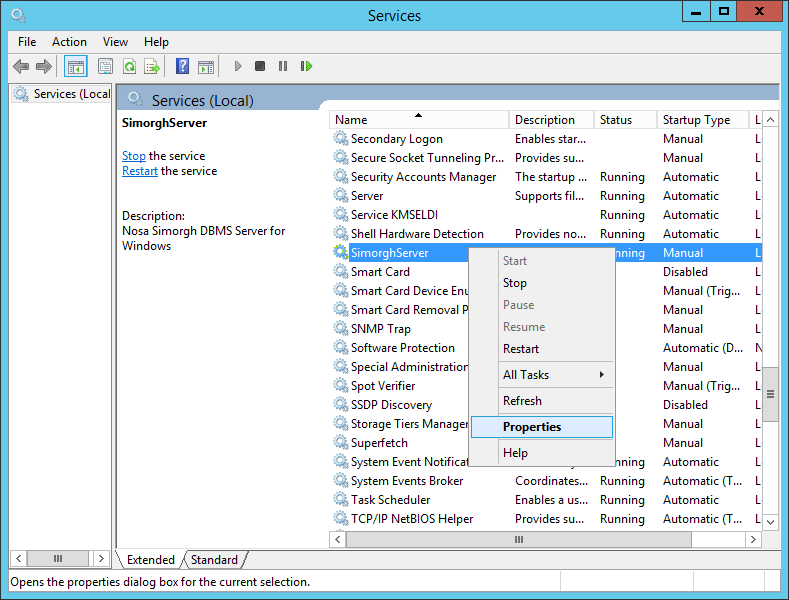Screen dimensions: 789x600
Task: Switch to the Standard tab
Action: [x=214, y=560]
